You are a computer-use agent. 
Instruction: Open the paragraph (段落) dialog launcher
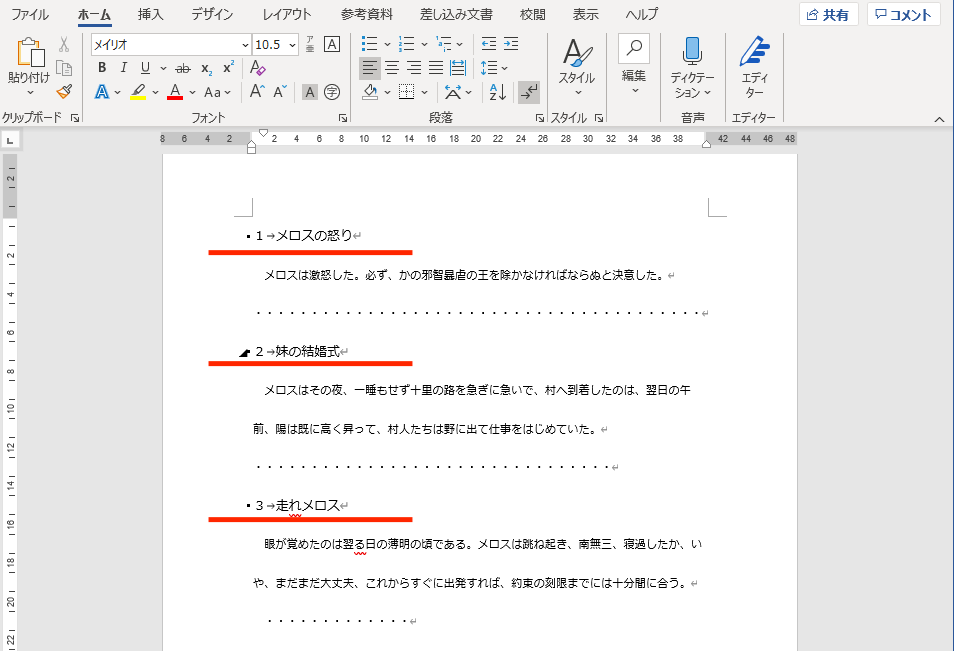[540, 118]
